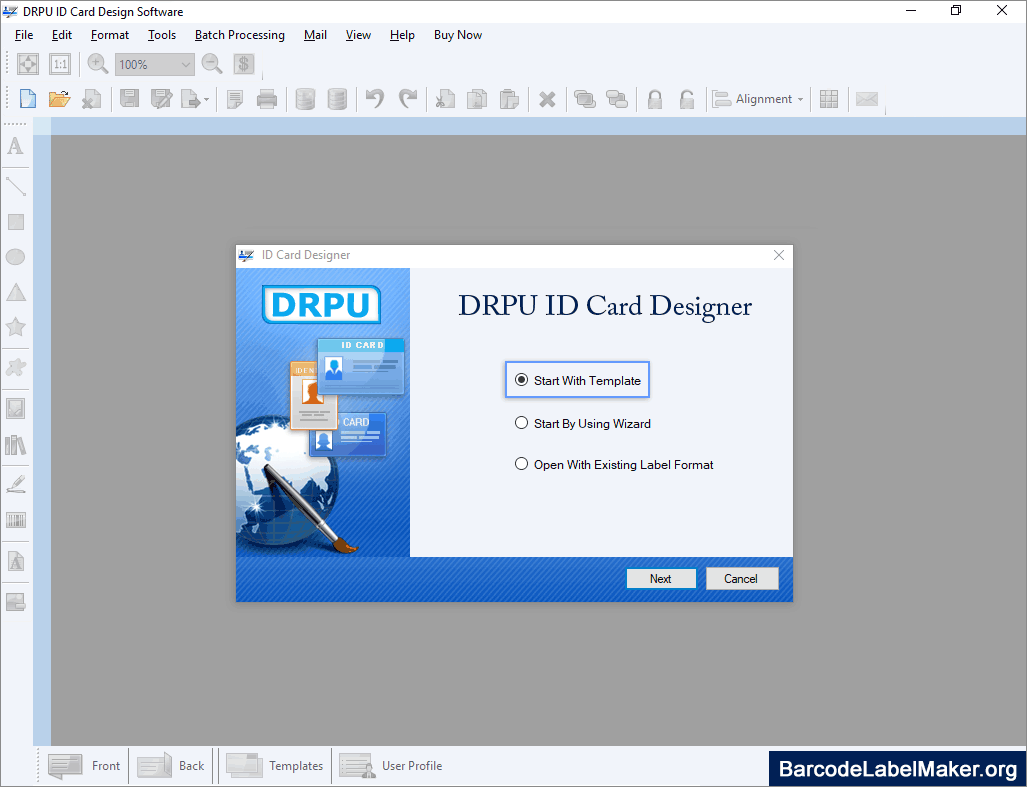Click the Fit to Window zoom icon
The width and height of the screenshot is (1027, 787).
(28, 64)
